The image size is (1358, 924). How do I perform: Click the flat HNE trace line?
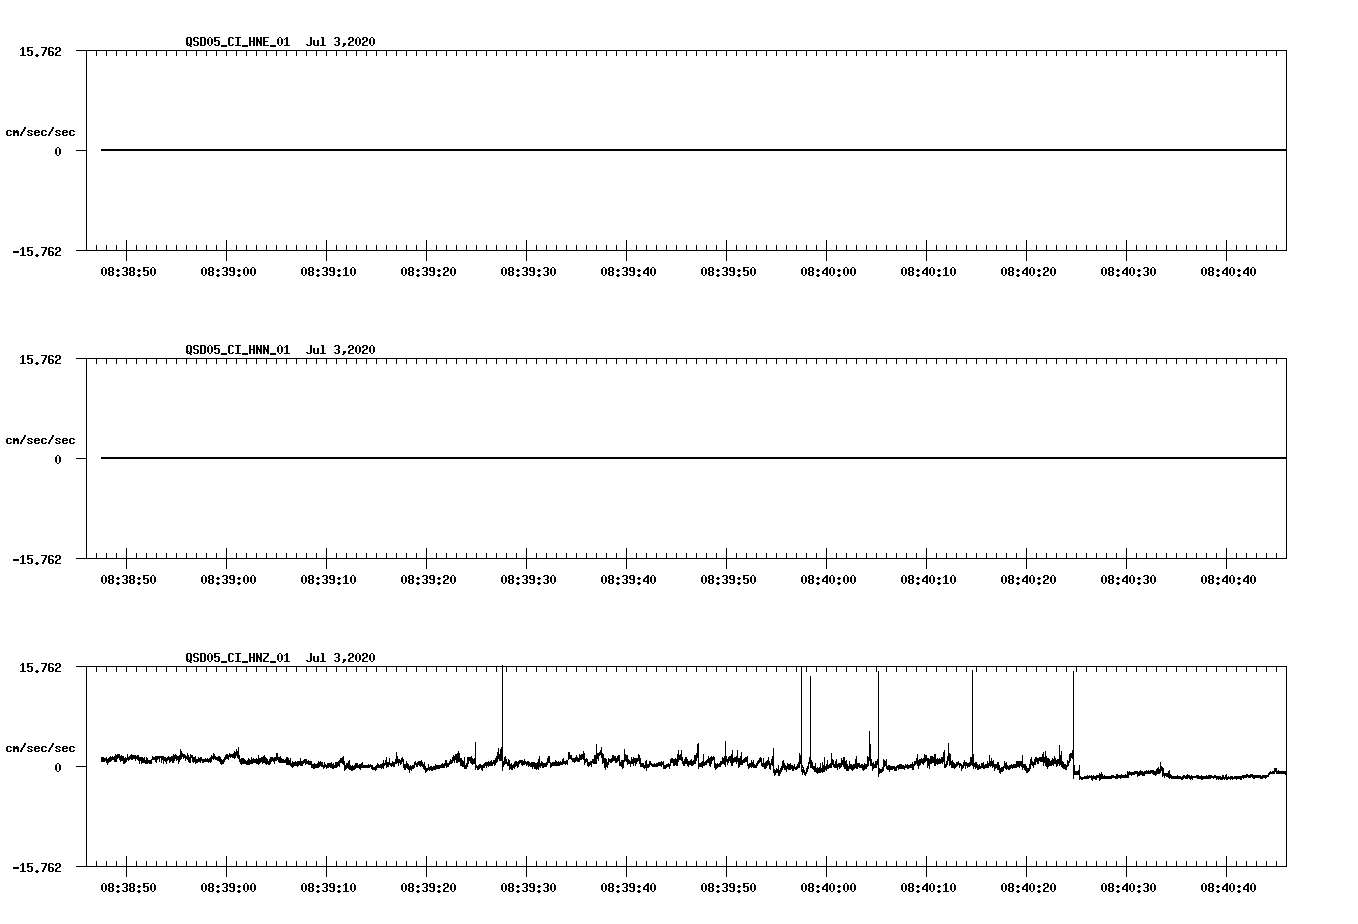point(693,150)
